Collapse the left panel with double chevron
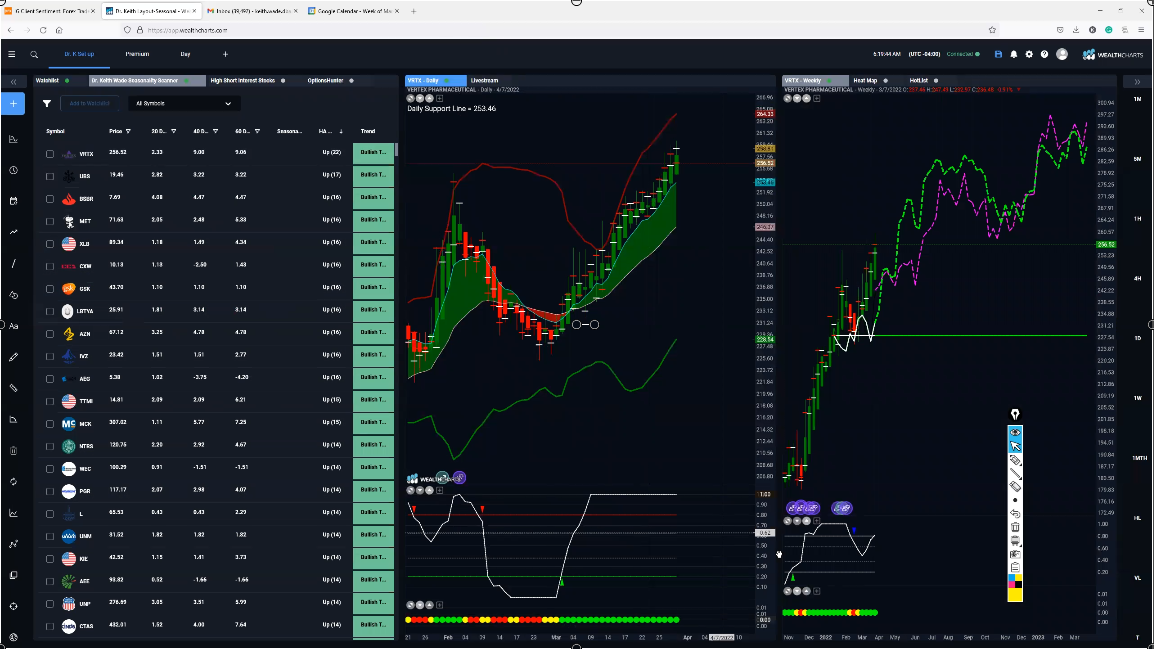1154x649 pixels. tap(13, 82)
